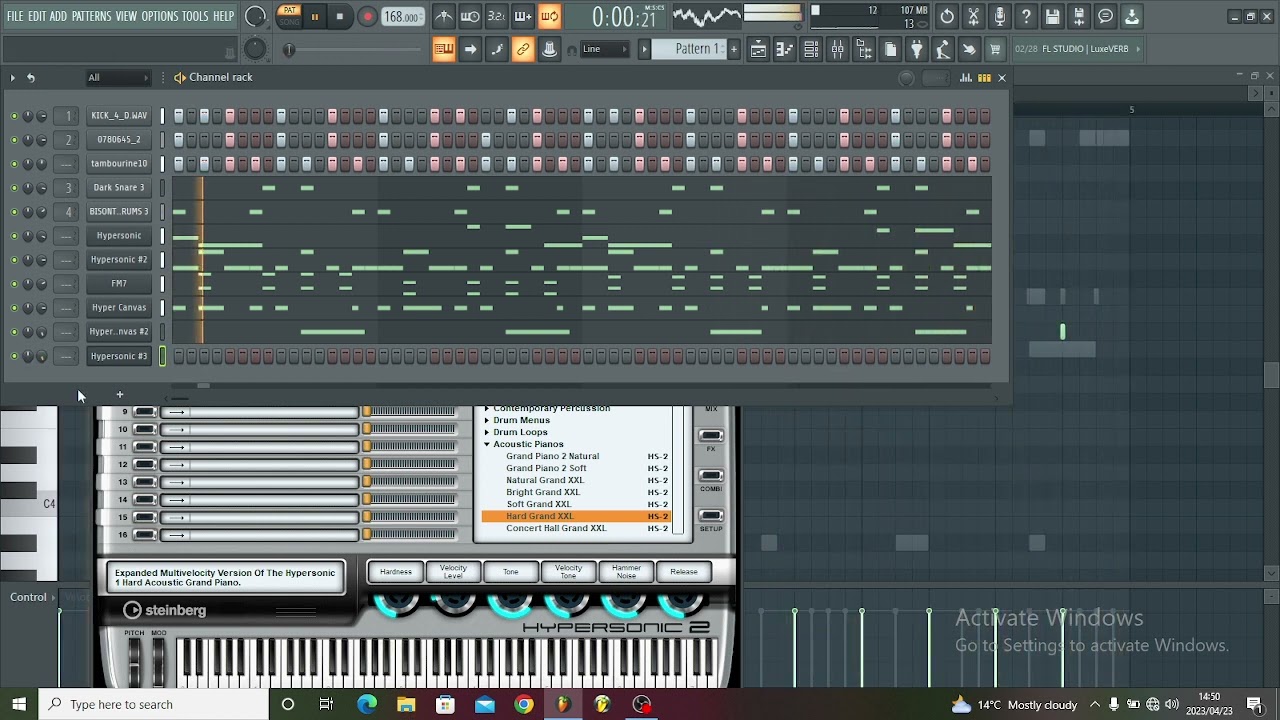The image size is (1280, 720).
Task: Click the BISONT_RUMS 3 channel button
Action: [119, 212]
